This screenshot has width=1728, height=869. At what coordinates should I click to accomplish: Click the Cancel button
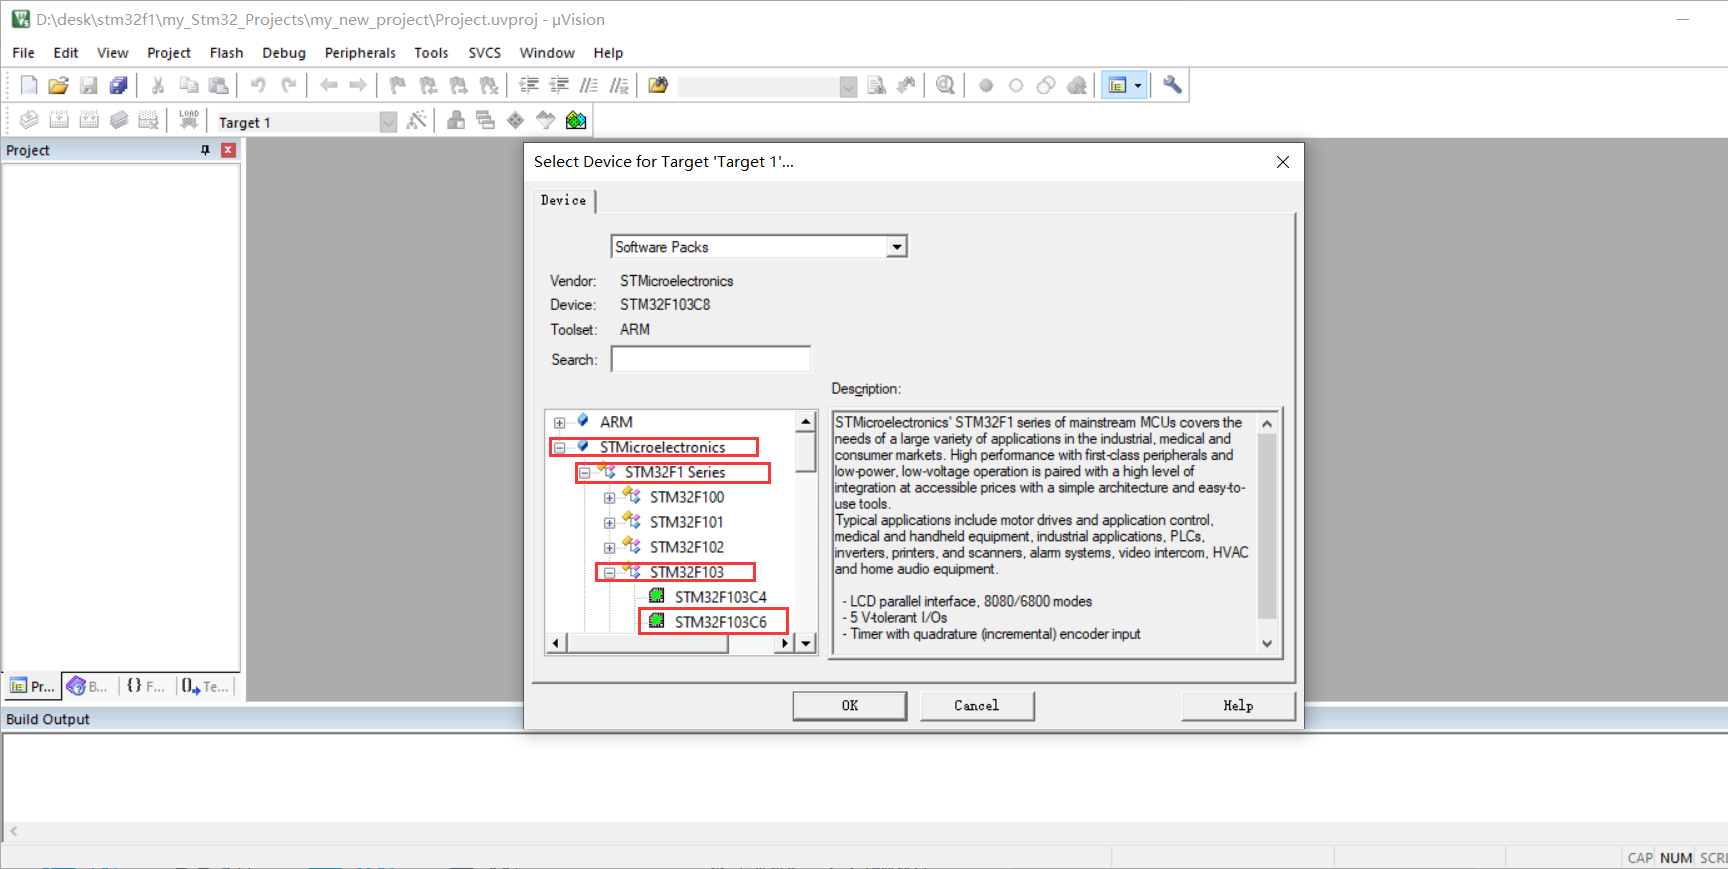977,706
